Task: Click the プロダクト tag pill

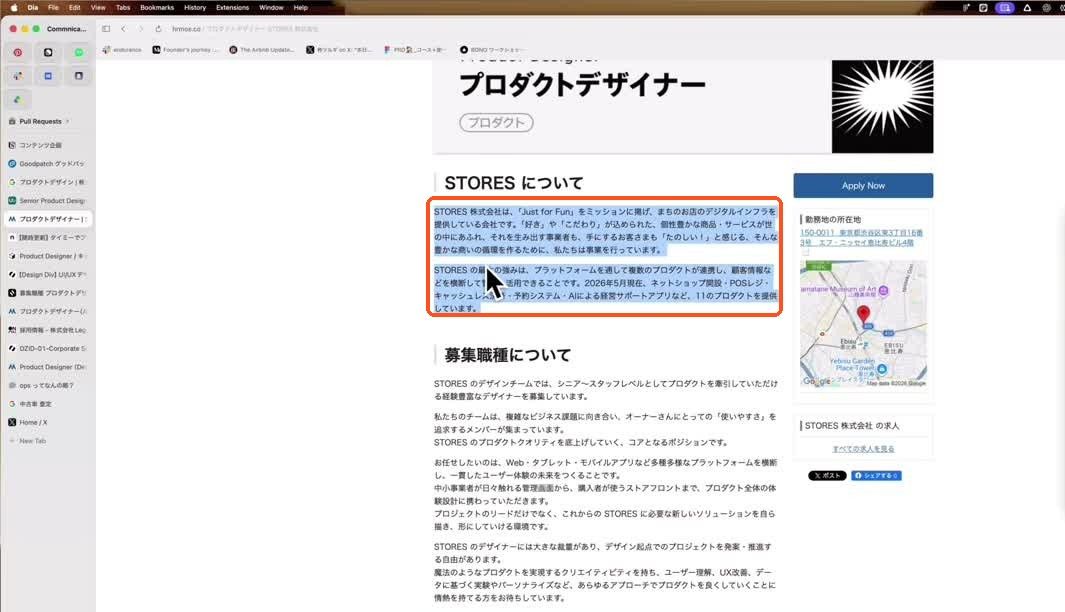Action: click(x=497, y=122)
